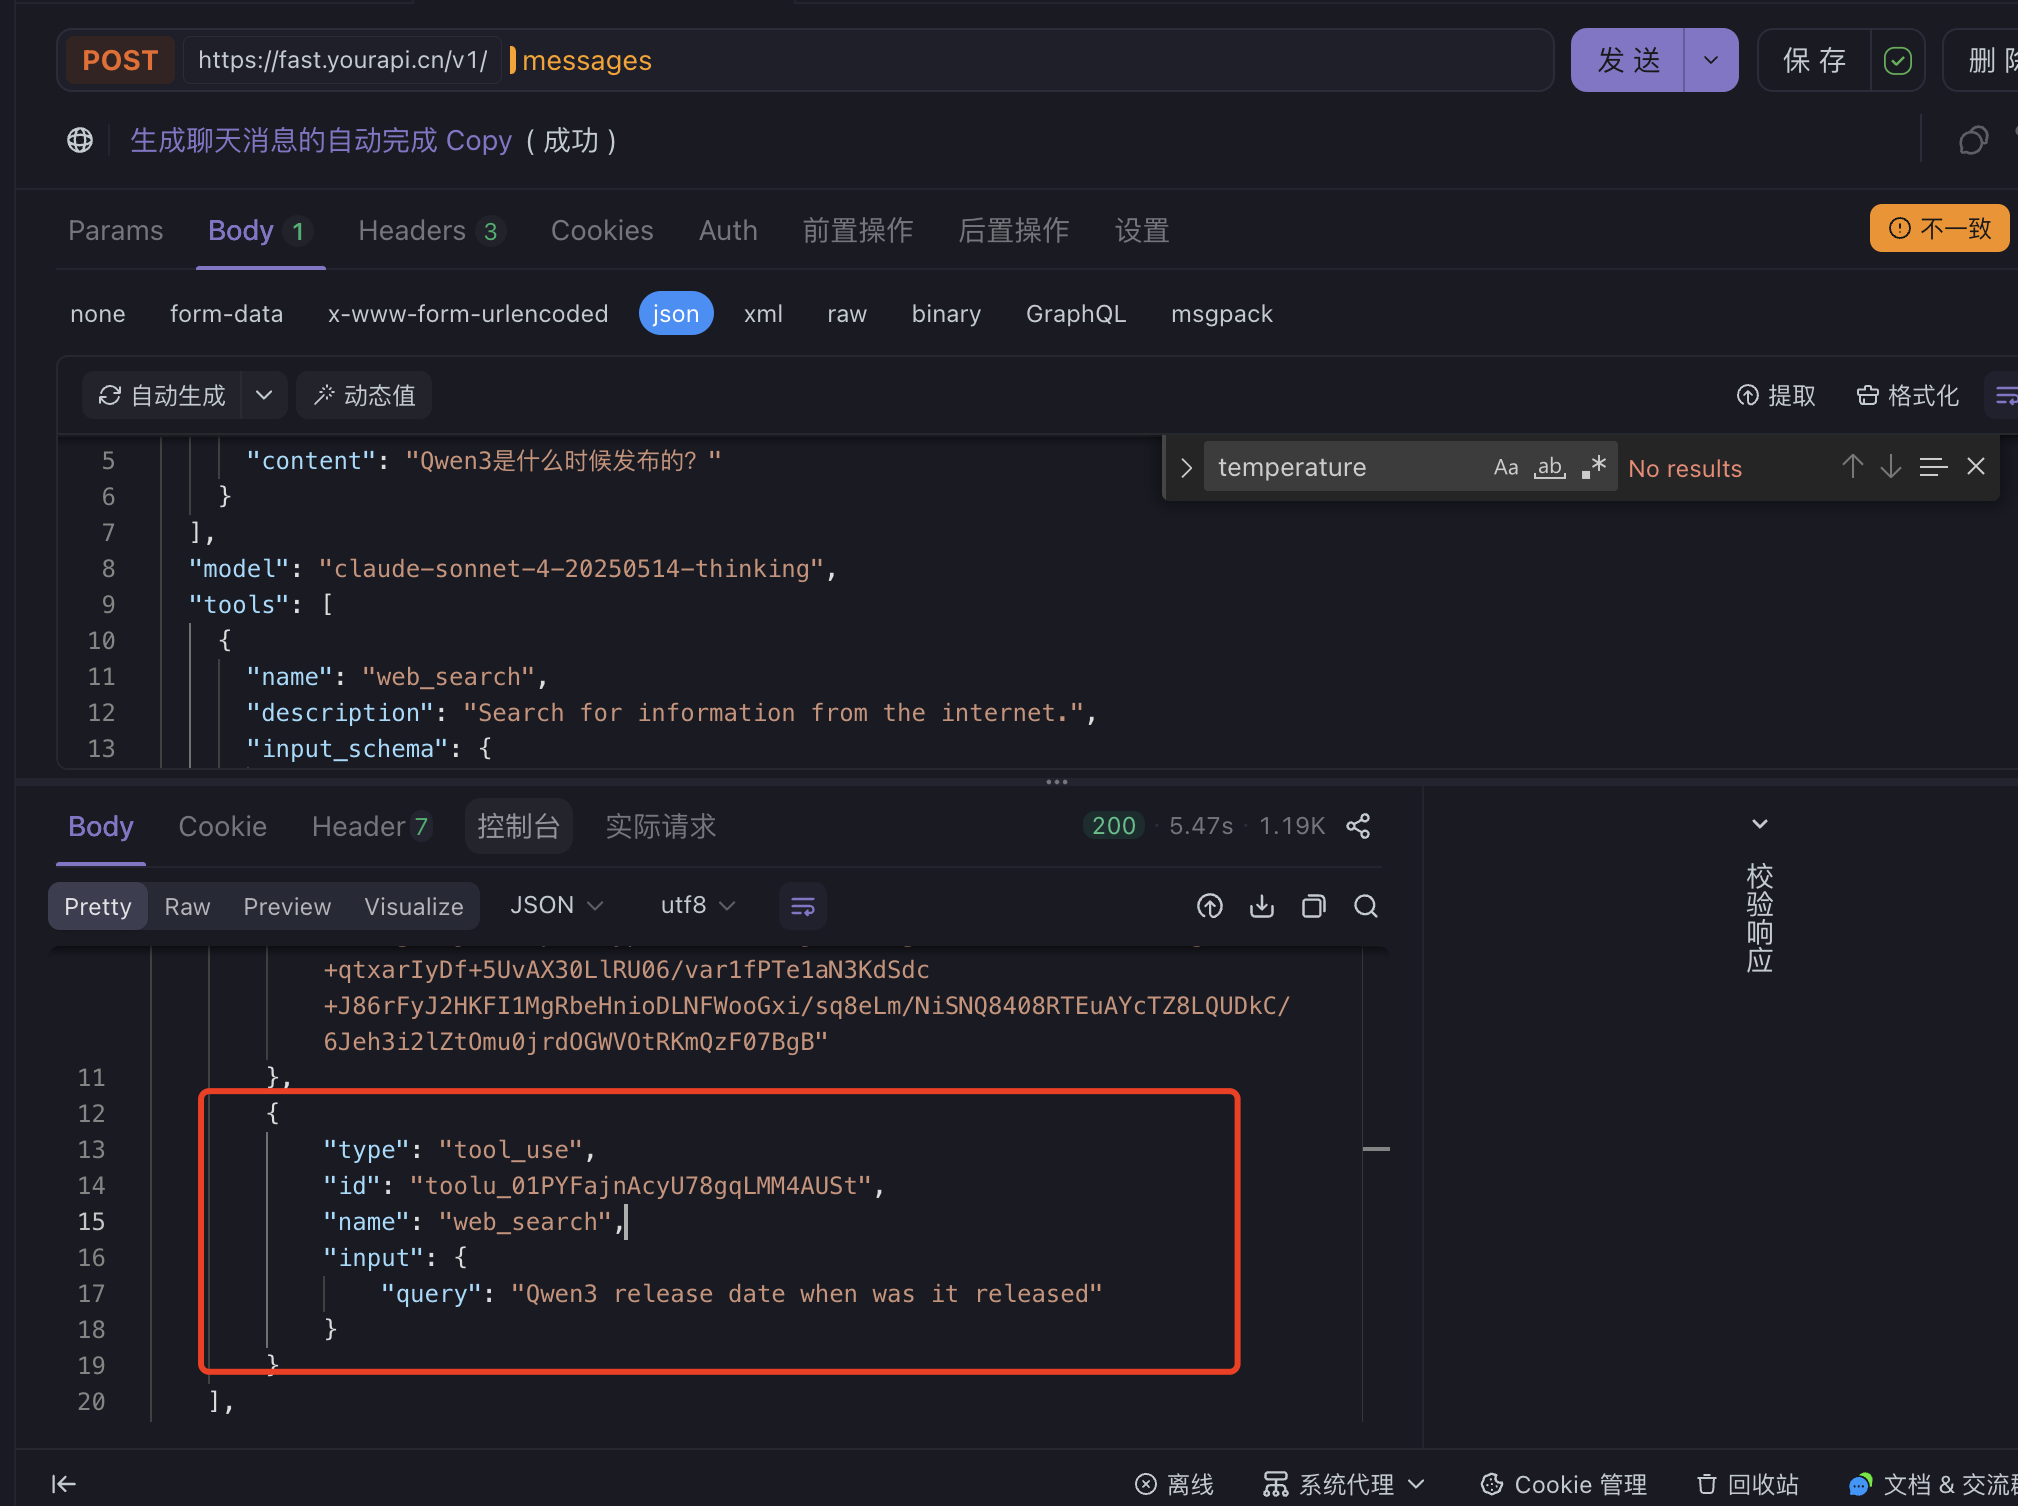Select binary body type
Screen dimensions: 2018x1506
946,314
